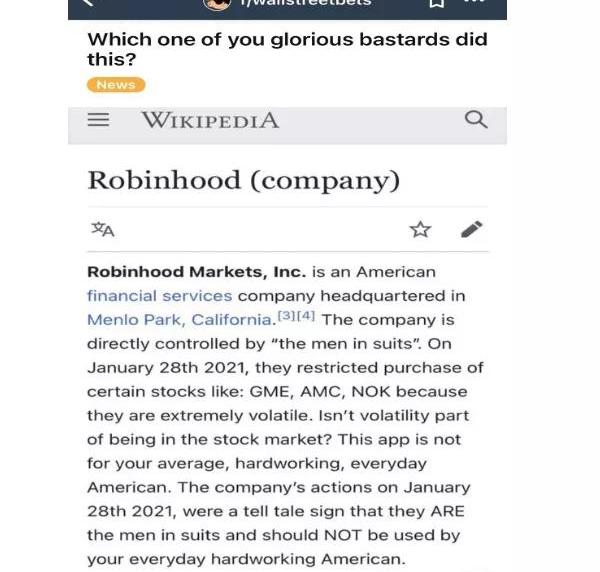600x572 pixels.
Task: Open the Wikipedia hamburger menu
Action: [98, 120]
